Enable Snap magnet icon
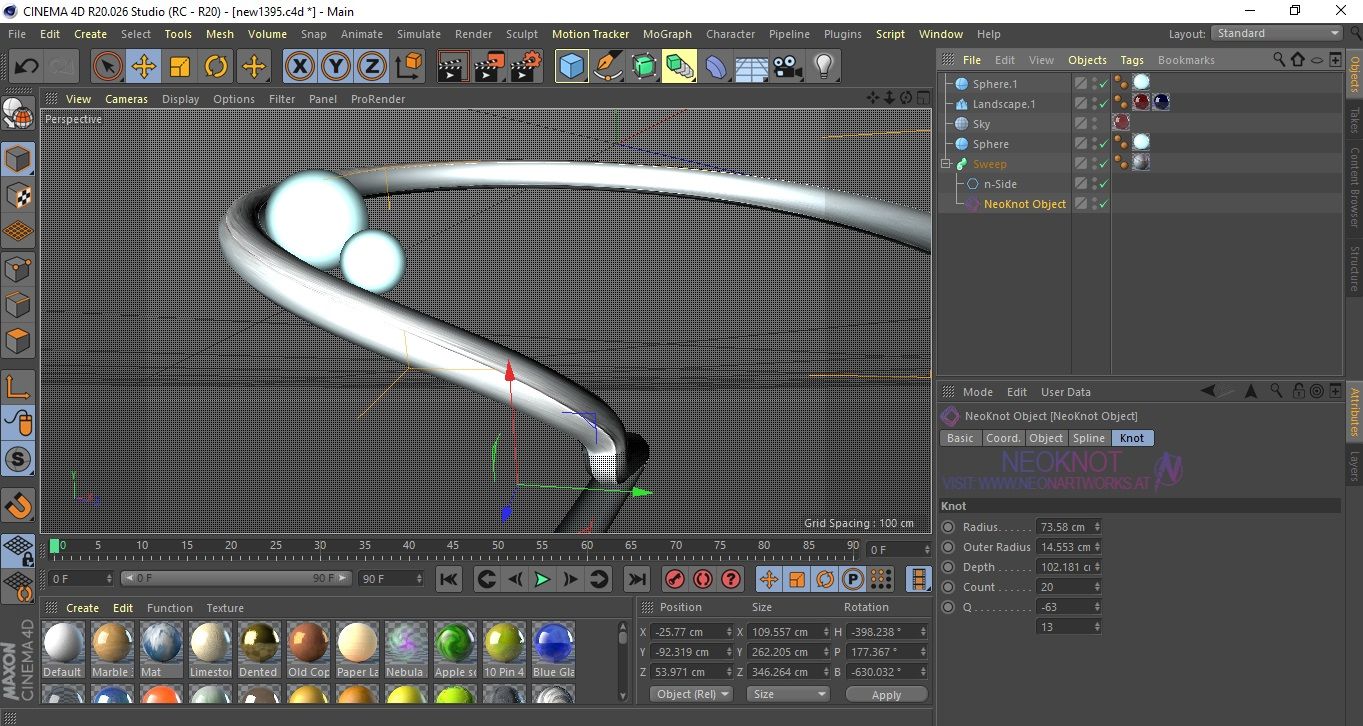The width and height of the screenshot is (1363, 726). click(18, 505)
